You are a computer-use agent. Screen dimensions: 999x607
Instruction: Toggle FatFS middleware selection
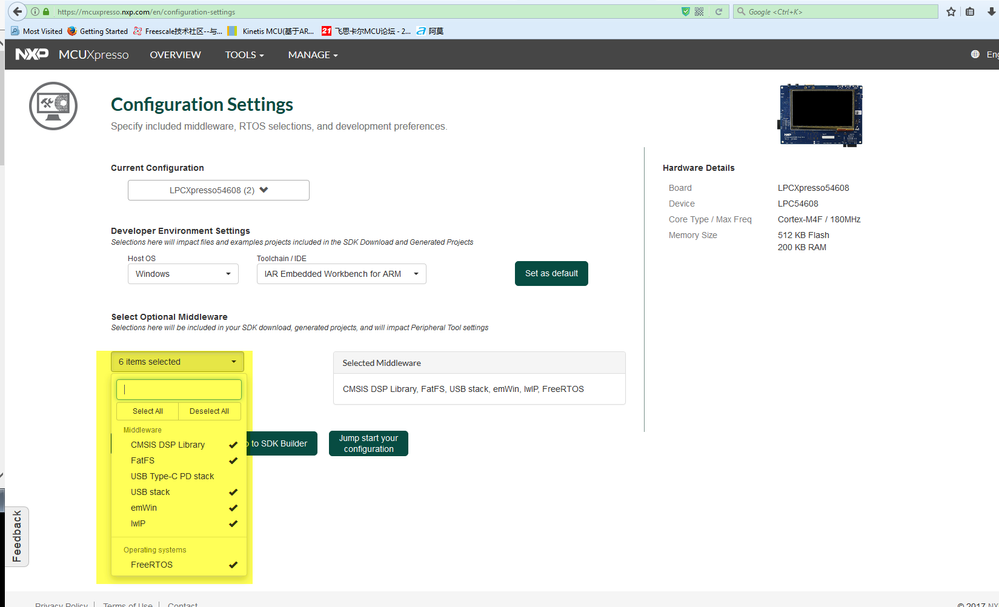(x=178, y=461)
